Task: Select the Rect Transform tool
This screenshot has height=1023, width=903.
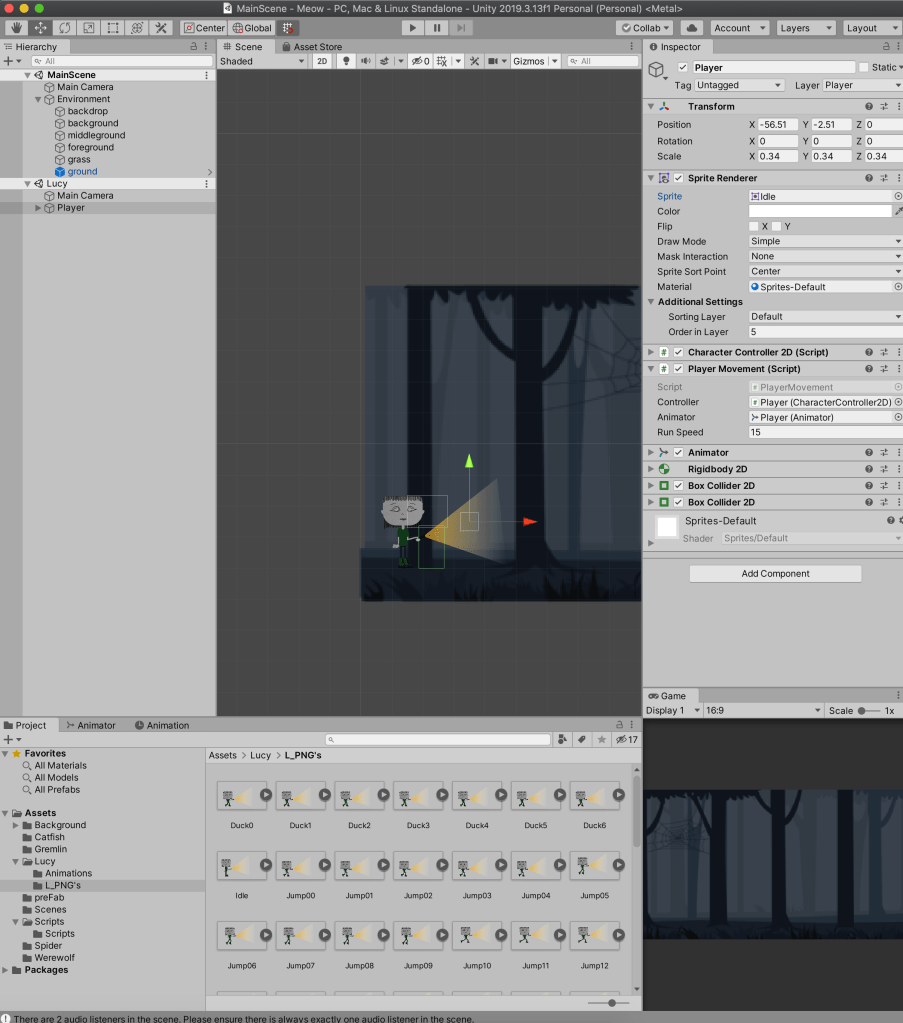Action: pos(112,28)
